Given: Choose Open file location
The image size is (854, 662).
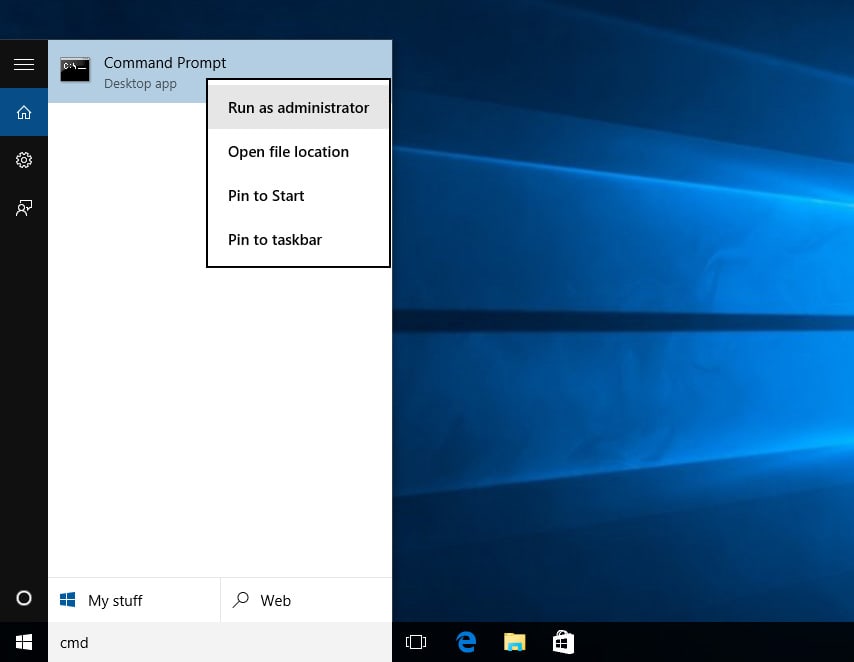Looking at the screenshot, I should pyautogui.click(x=288, y=151).
